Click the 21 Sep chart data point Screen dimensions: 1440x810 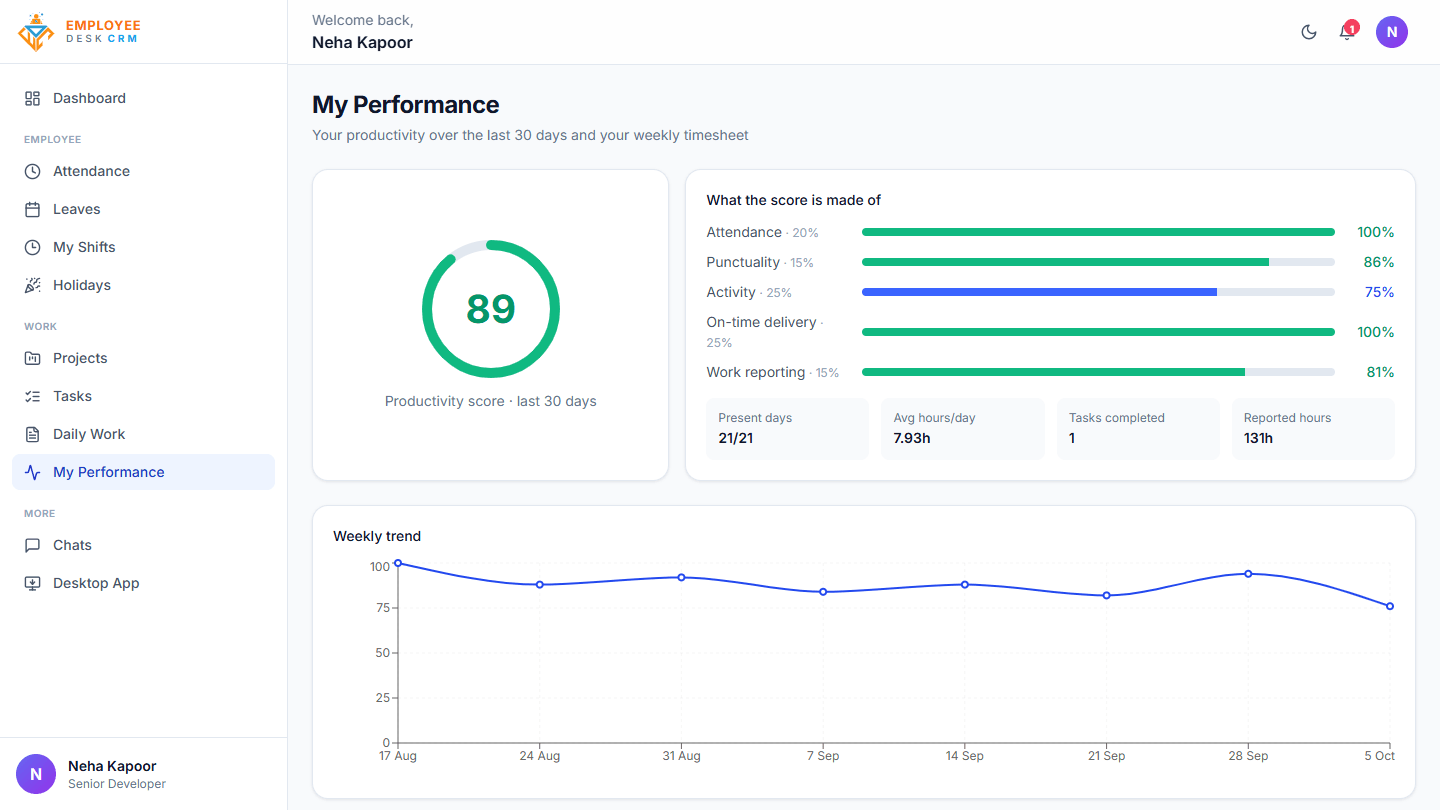[x=1107, y=596]
